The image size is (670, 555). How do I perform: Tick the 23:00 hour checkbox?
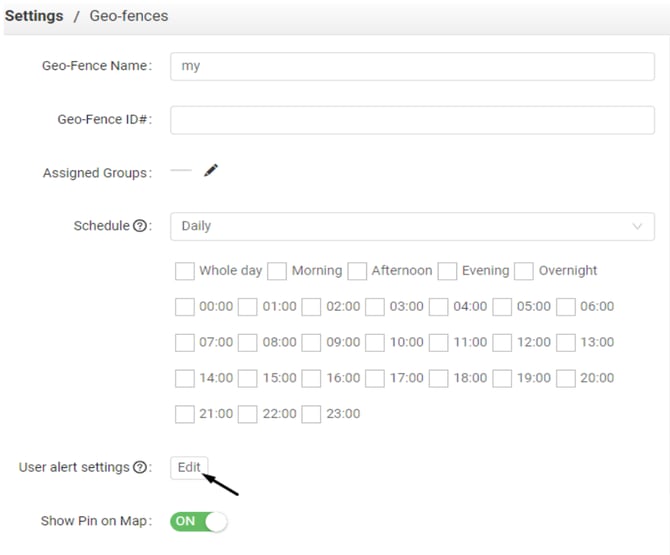coord(312,414)
